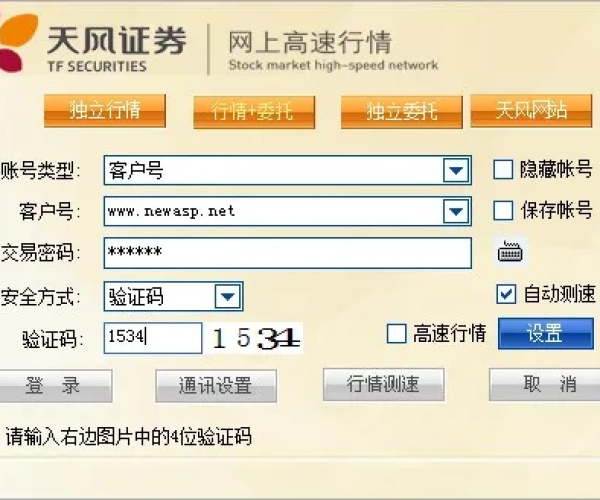Uncheck the 自动测速 checkbox

506,294
